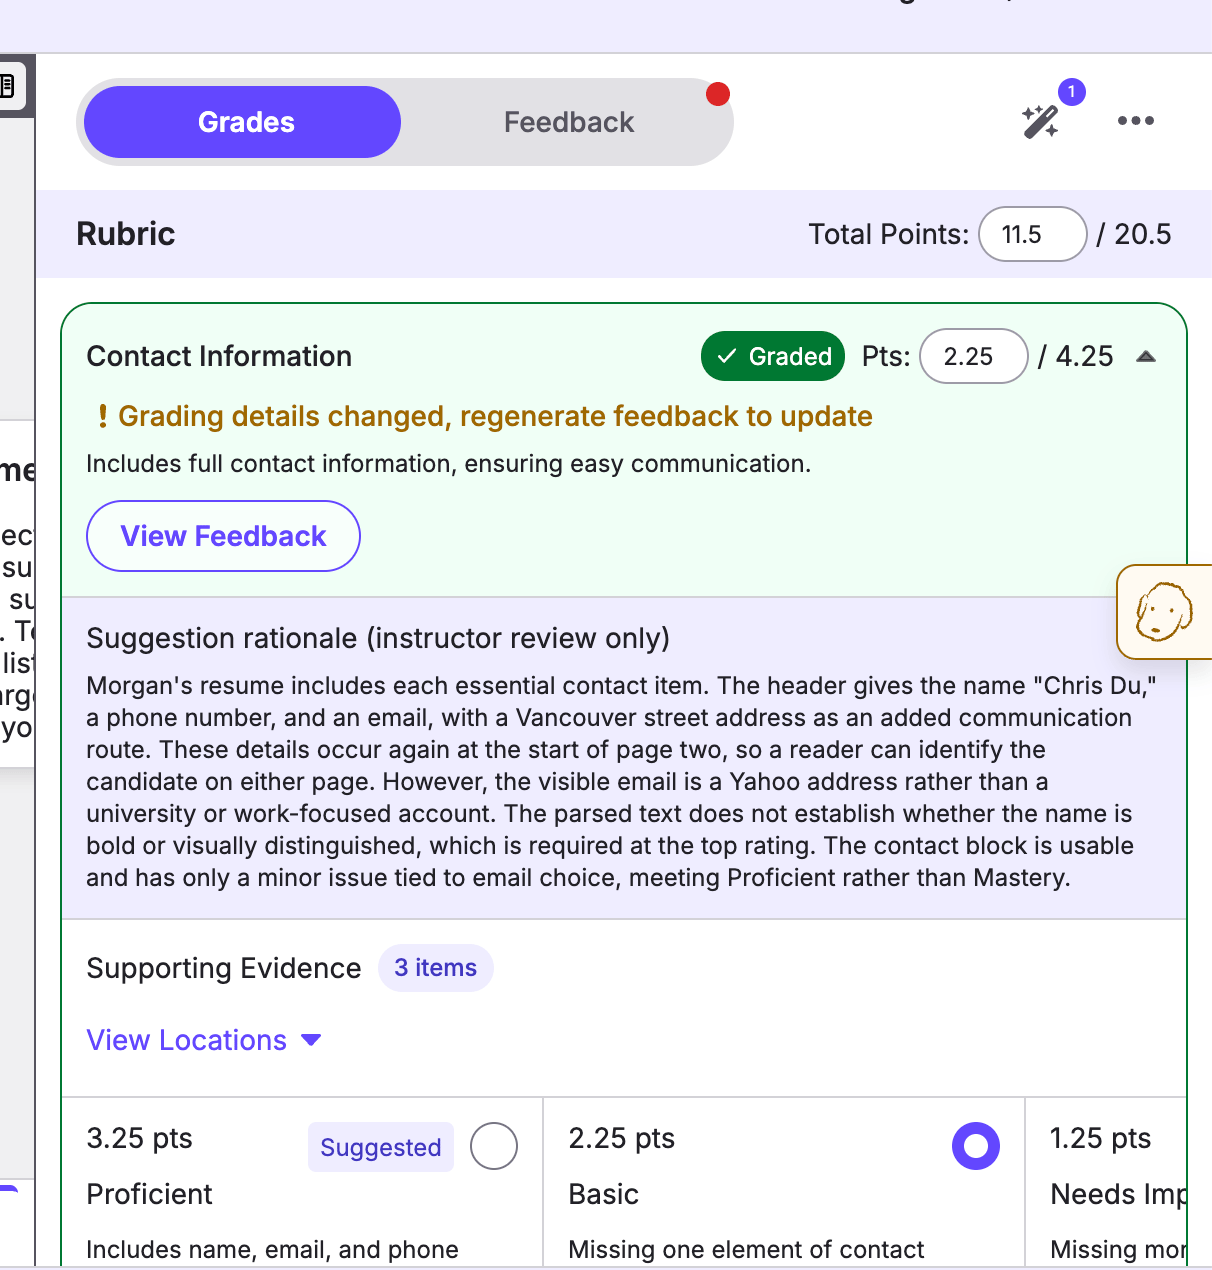Click the dropdown triangle next to View Locations
This screenshot has width=1212, height=1270.
(311, 1040)
